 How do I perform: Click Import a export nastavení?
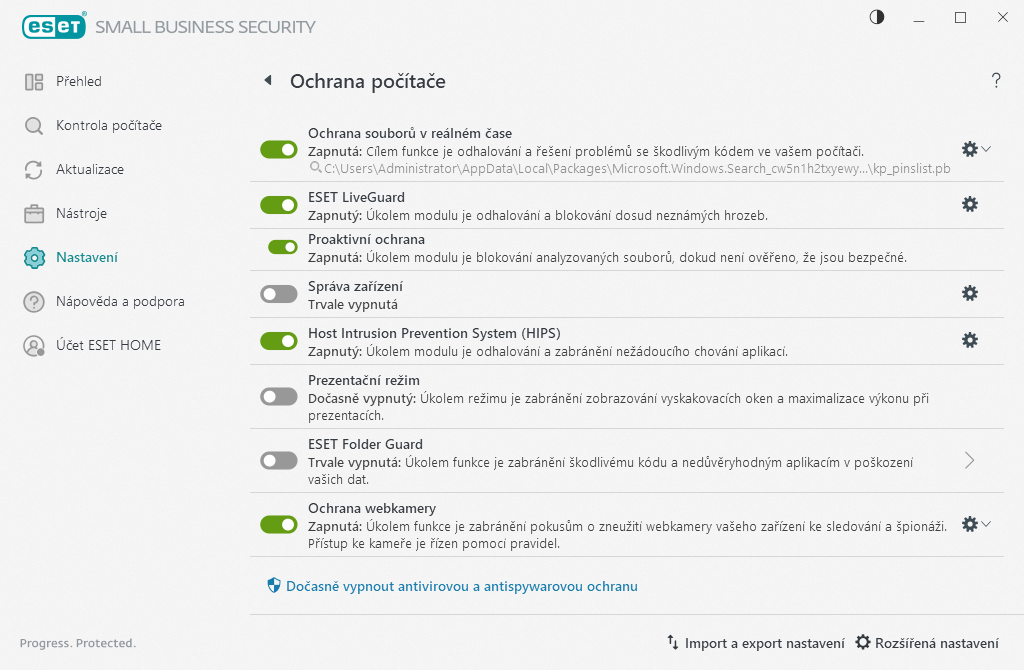[x=756, y=643]
